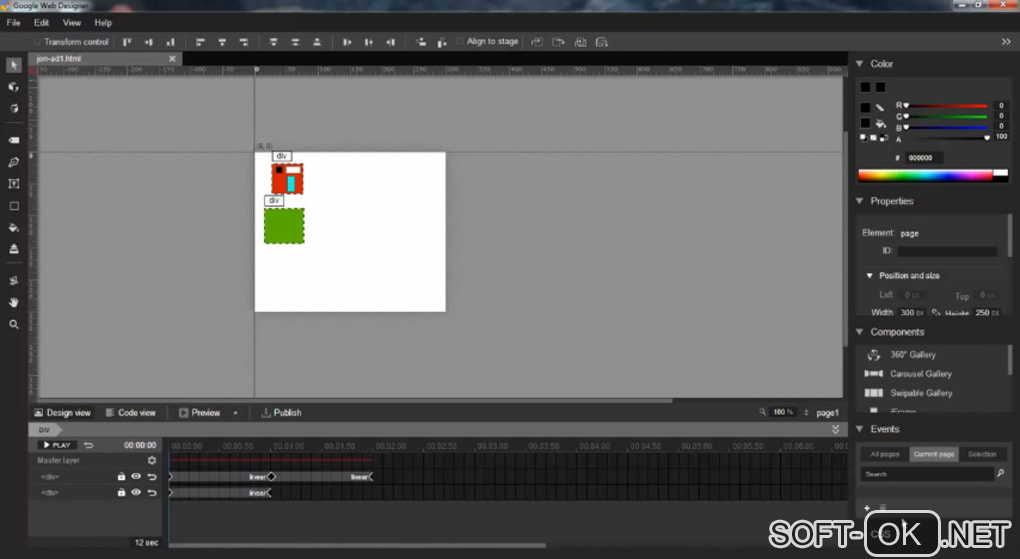Select the Rectangle shape tool
This screenshot has height=559, width=1020.
tap(14, 206)
